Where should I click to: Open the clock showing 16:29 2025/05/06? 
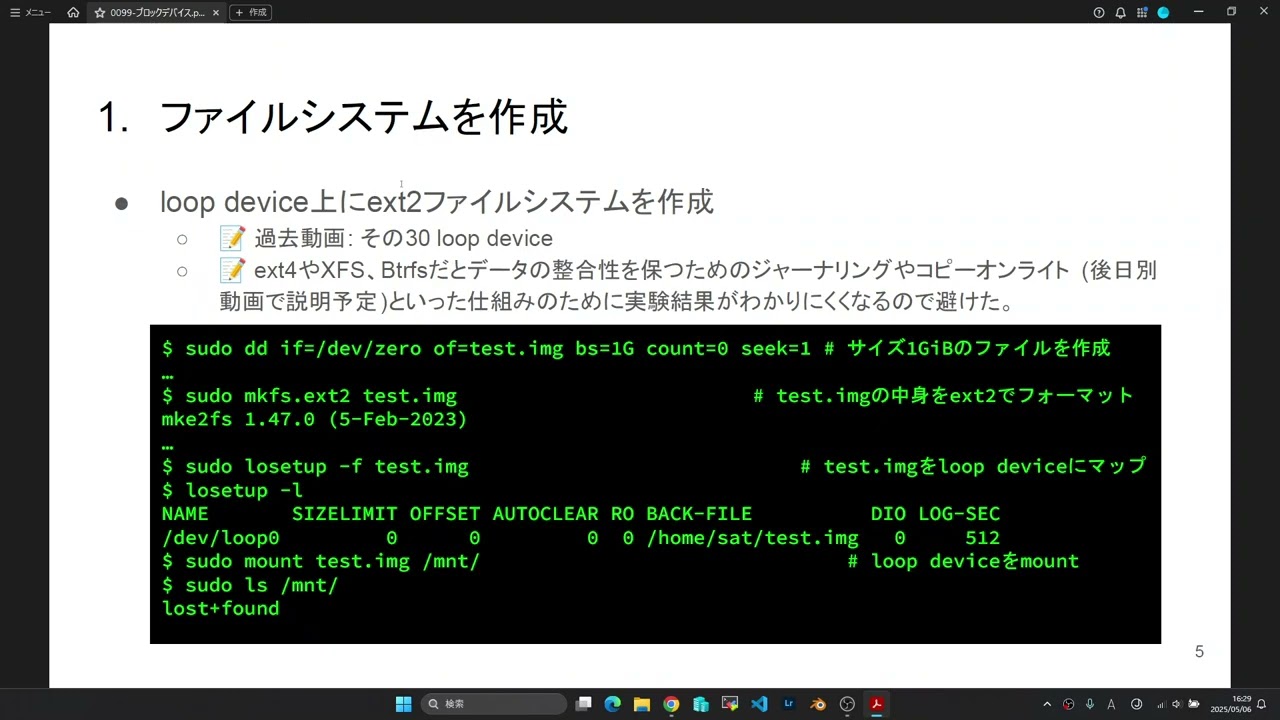(x=1230, y=704)
